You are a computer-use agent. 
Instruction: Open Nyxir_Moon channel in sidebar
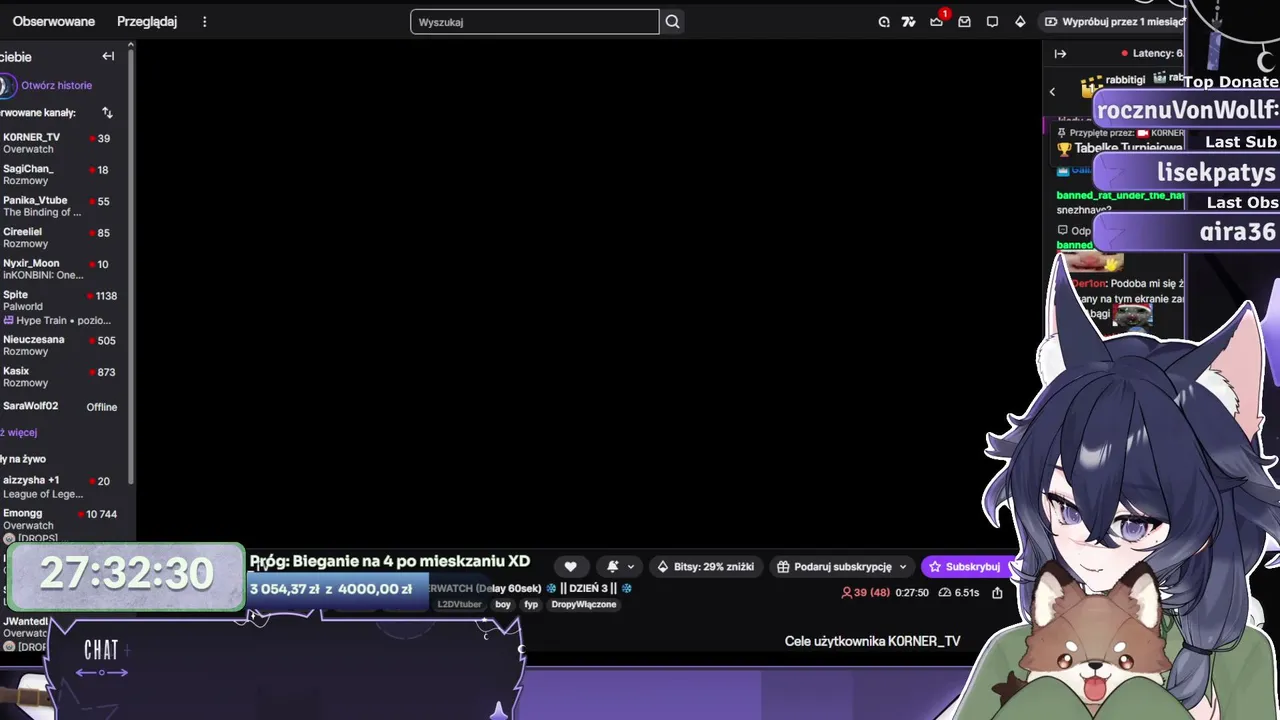coord(60,269)
